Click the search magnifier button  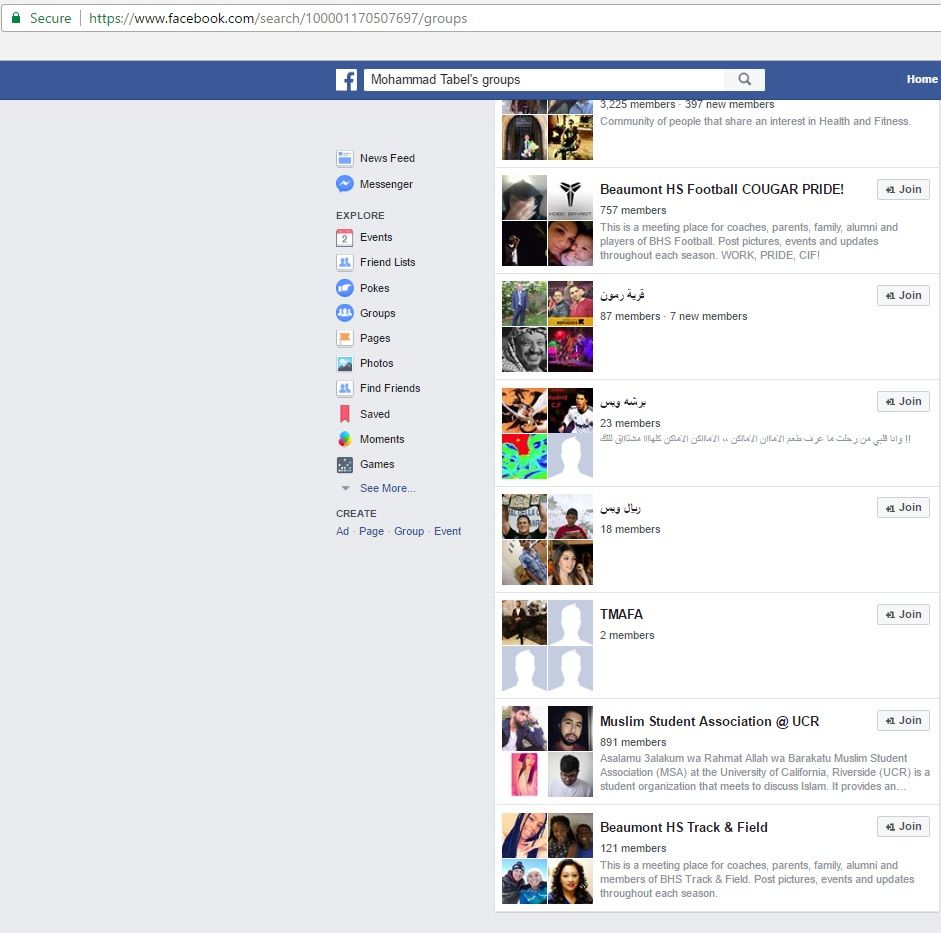coord(744,79)
